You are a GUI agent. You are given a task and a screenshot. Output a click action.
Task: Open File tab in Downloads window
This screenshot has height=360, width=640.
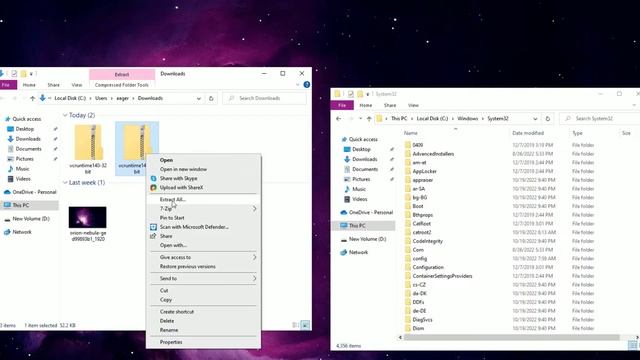7,85
